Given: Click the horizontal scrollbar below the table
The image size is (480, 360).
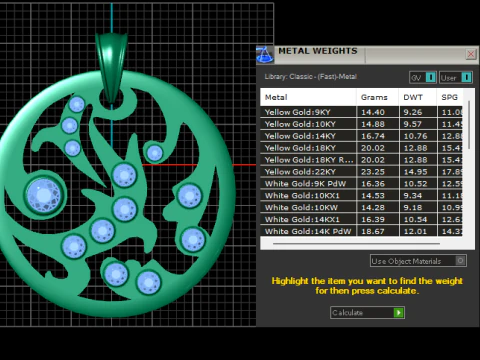Looking at the screenshot, I should (356, 244).
